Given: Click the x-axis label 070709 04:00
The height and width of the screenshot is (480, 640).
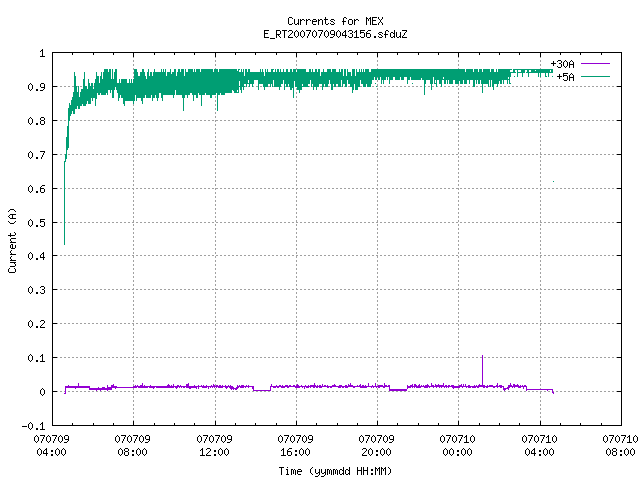Looking at the screenshot, I should (x=51, y=446).
